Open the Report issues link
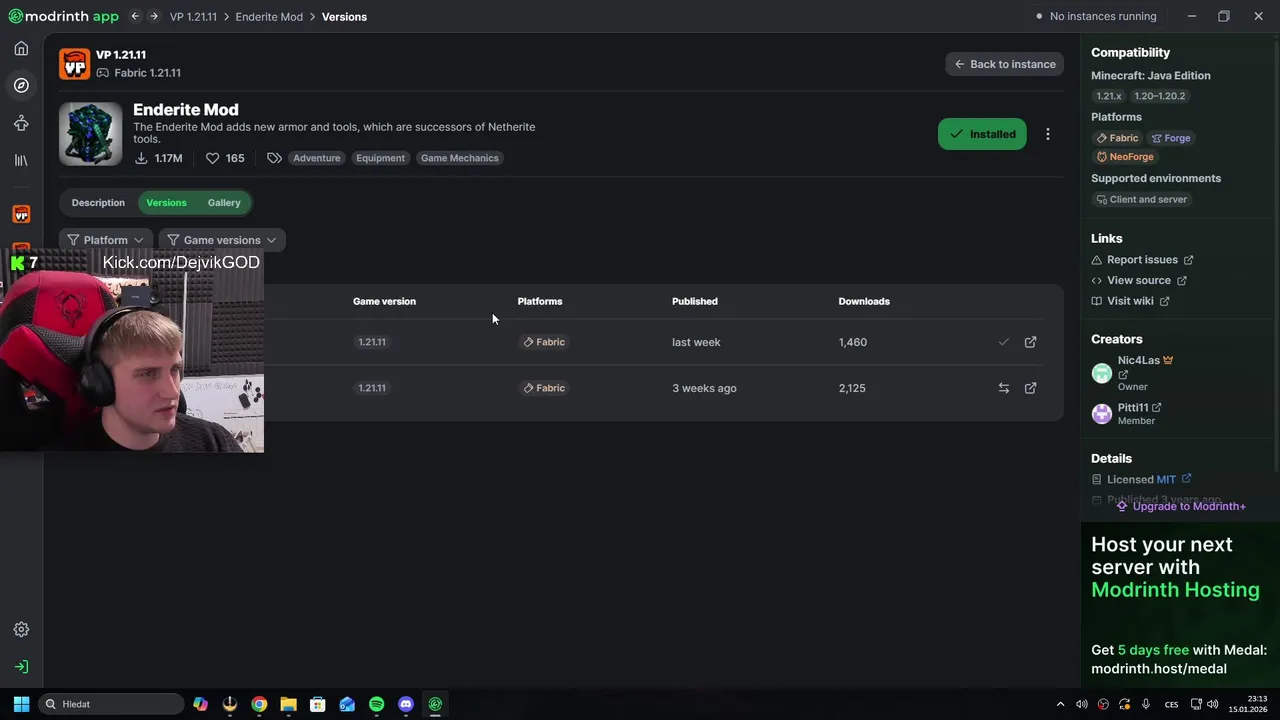Image resolution: width=1280 pixels, height=720 pixels. tap(1142, 260)
